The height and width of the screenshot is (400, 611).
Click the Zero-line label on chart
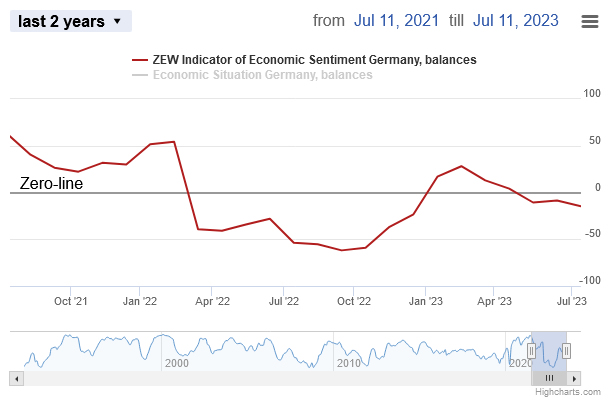[x=51, y=184]
